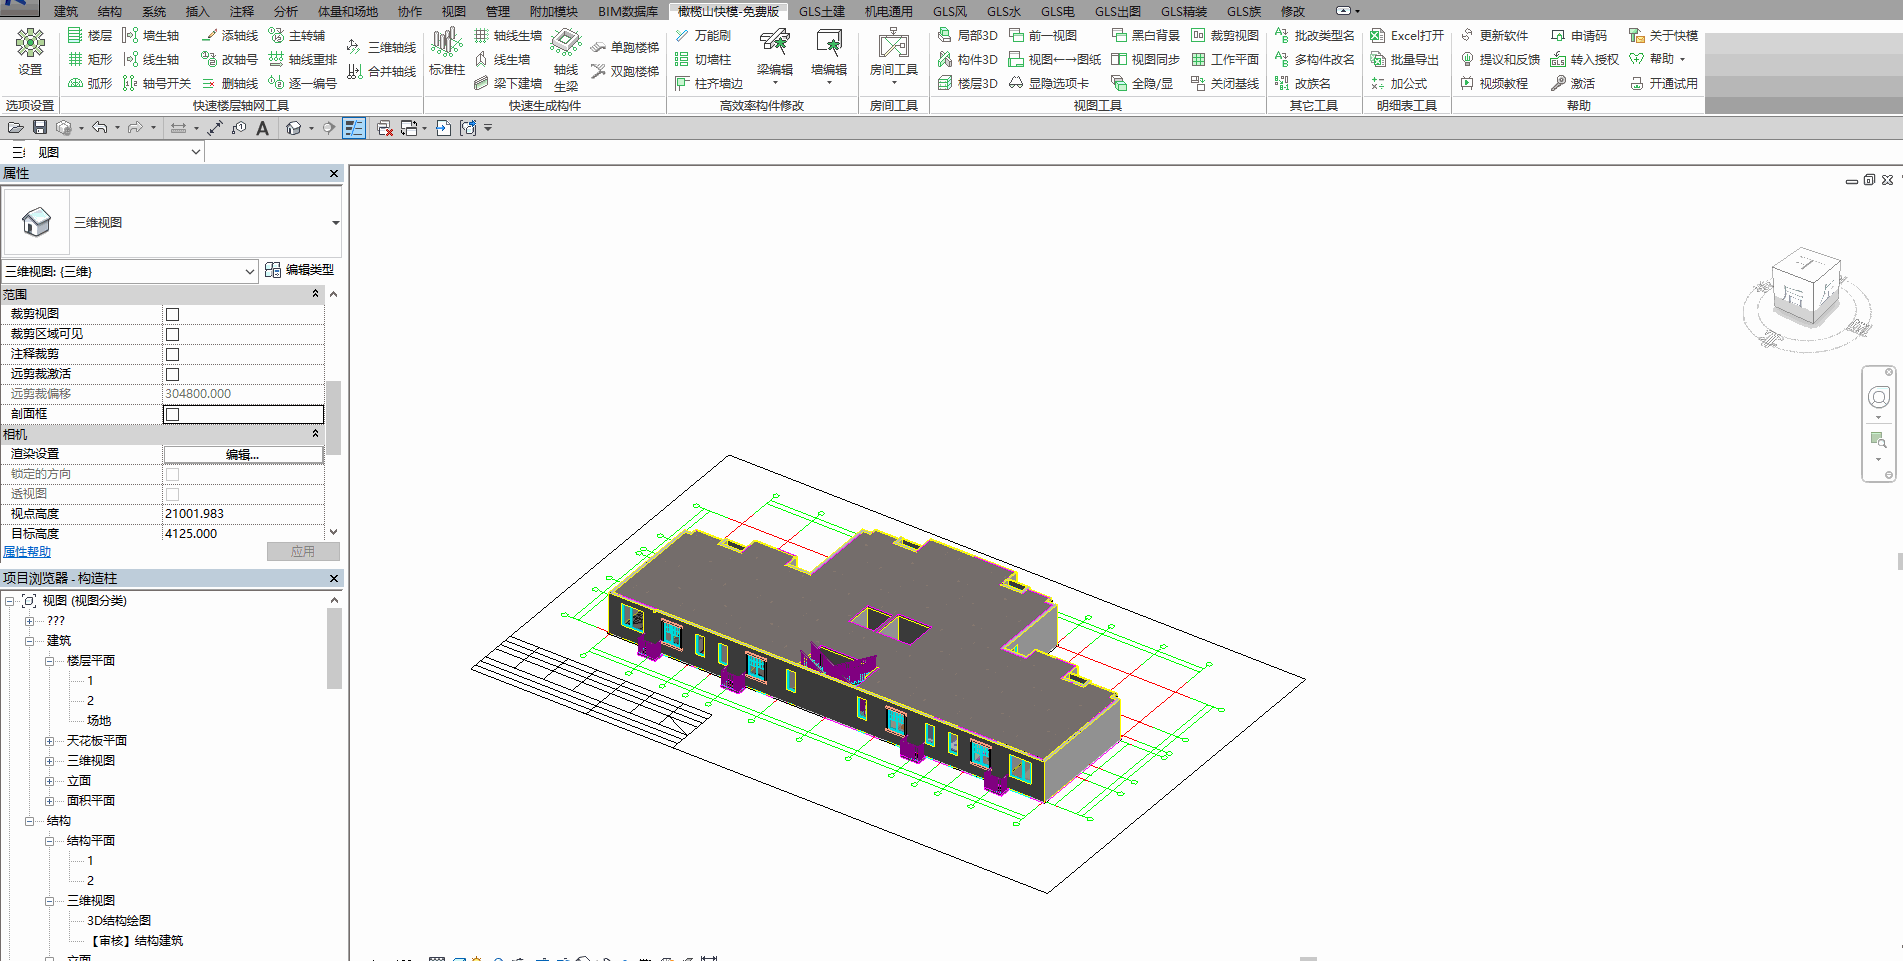Click the navigation wheel icon

1879,397
